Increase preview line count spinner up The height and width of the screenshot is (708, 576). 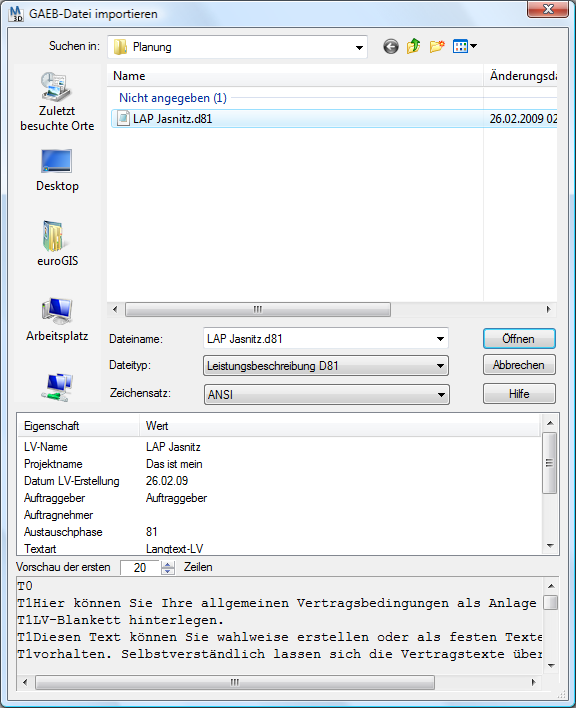click(167, 564)
